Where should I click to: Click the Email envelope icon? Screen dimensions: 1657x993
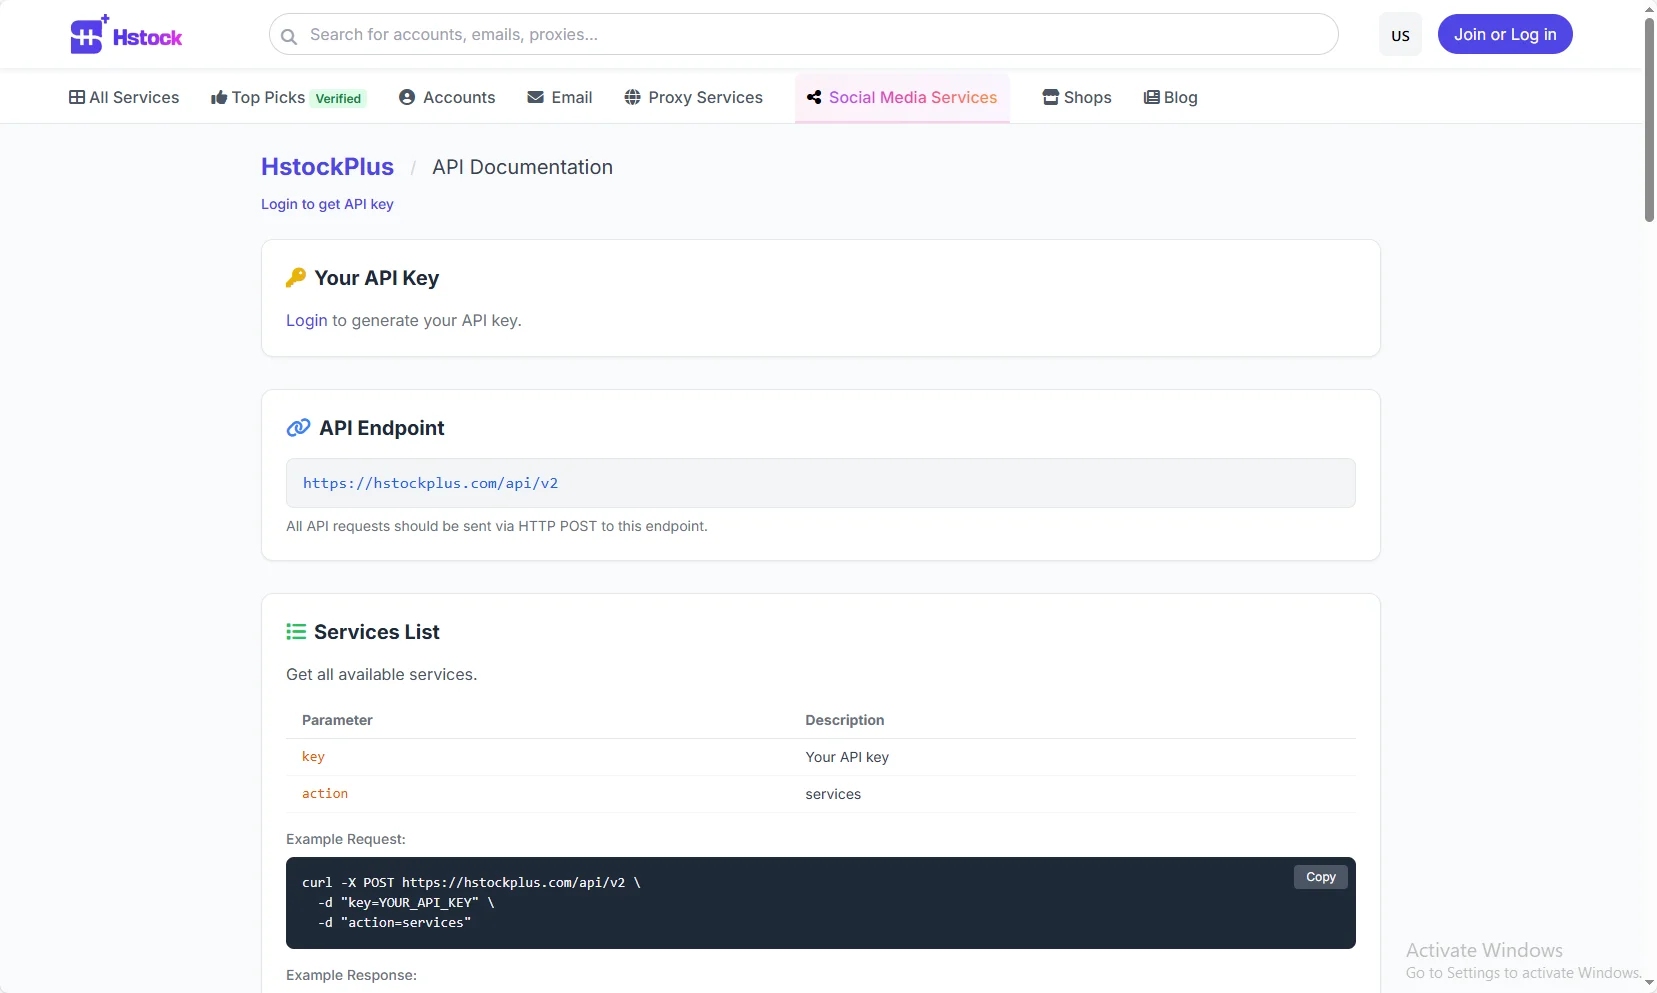click(536, 97)
